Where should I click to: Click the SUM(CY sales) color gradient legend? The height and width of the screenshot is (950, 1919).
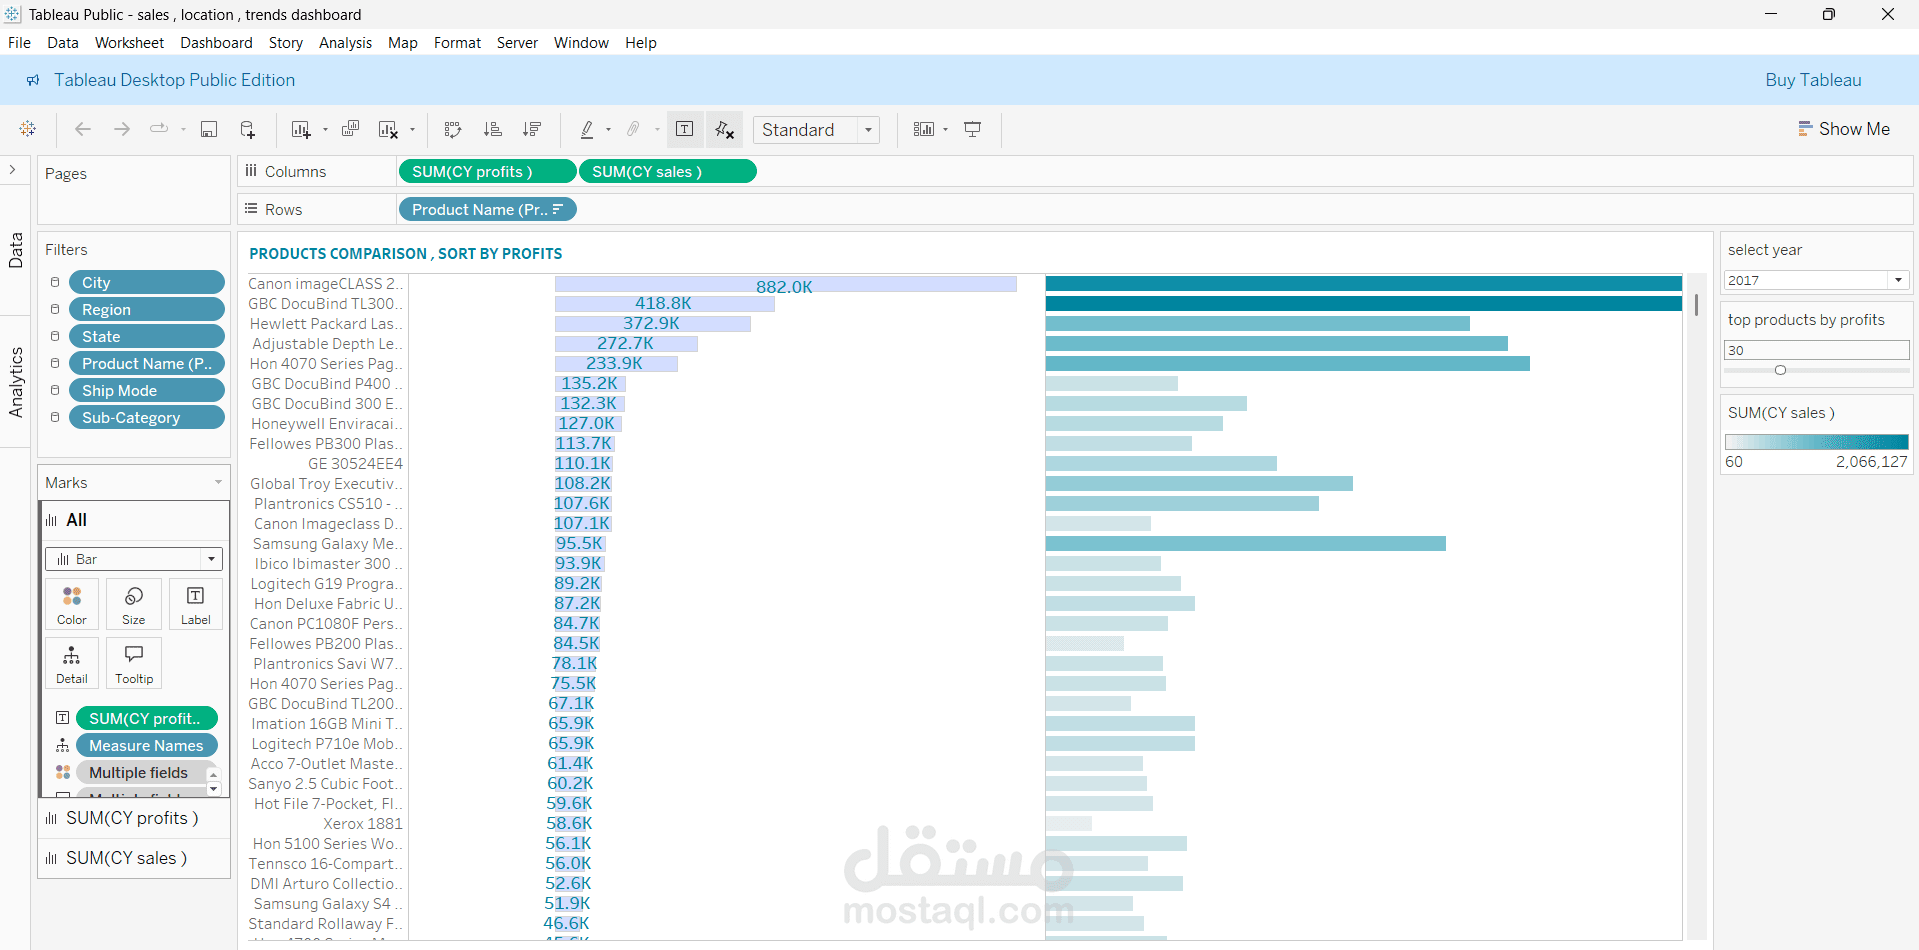[1816, 442]
